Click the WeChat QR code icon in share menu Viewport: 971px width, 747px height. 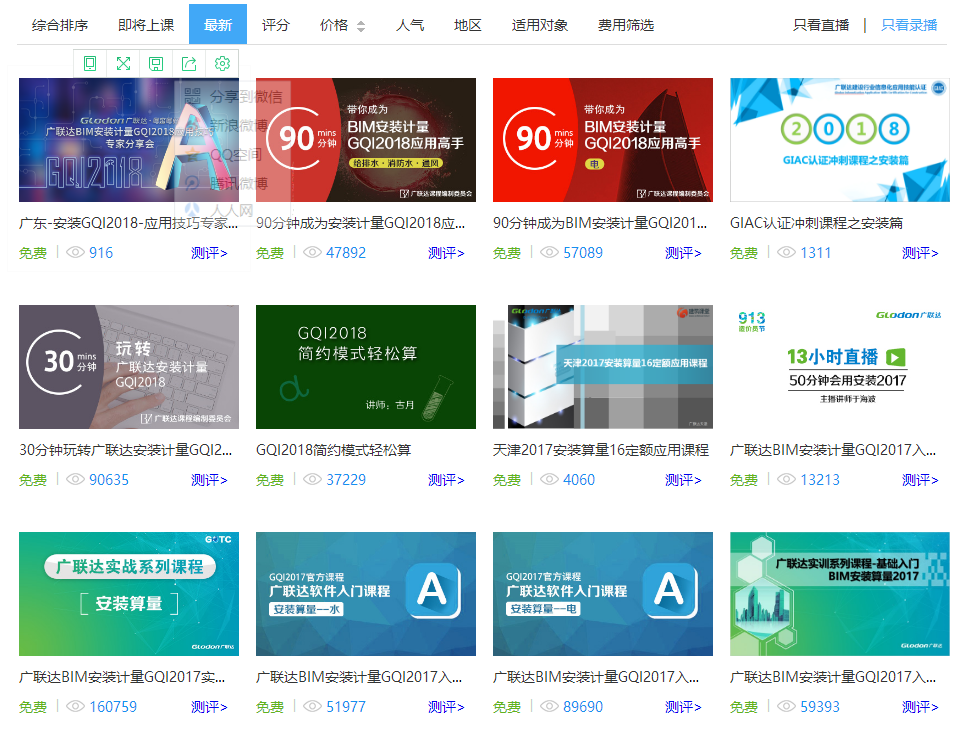point(193,96)
